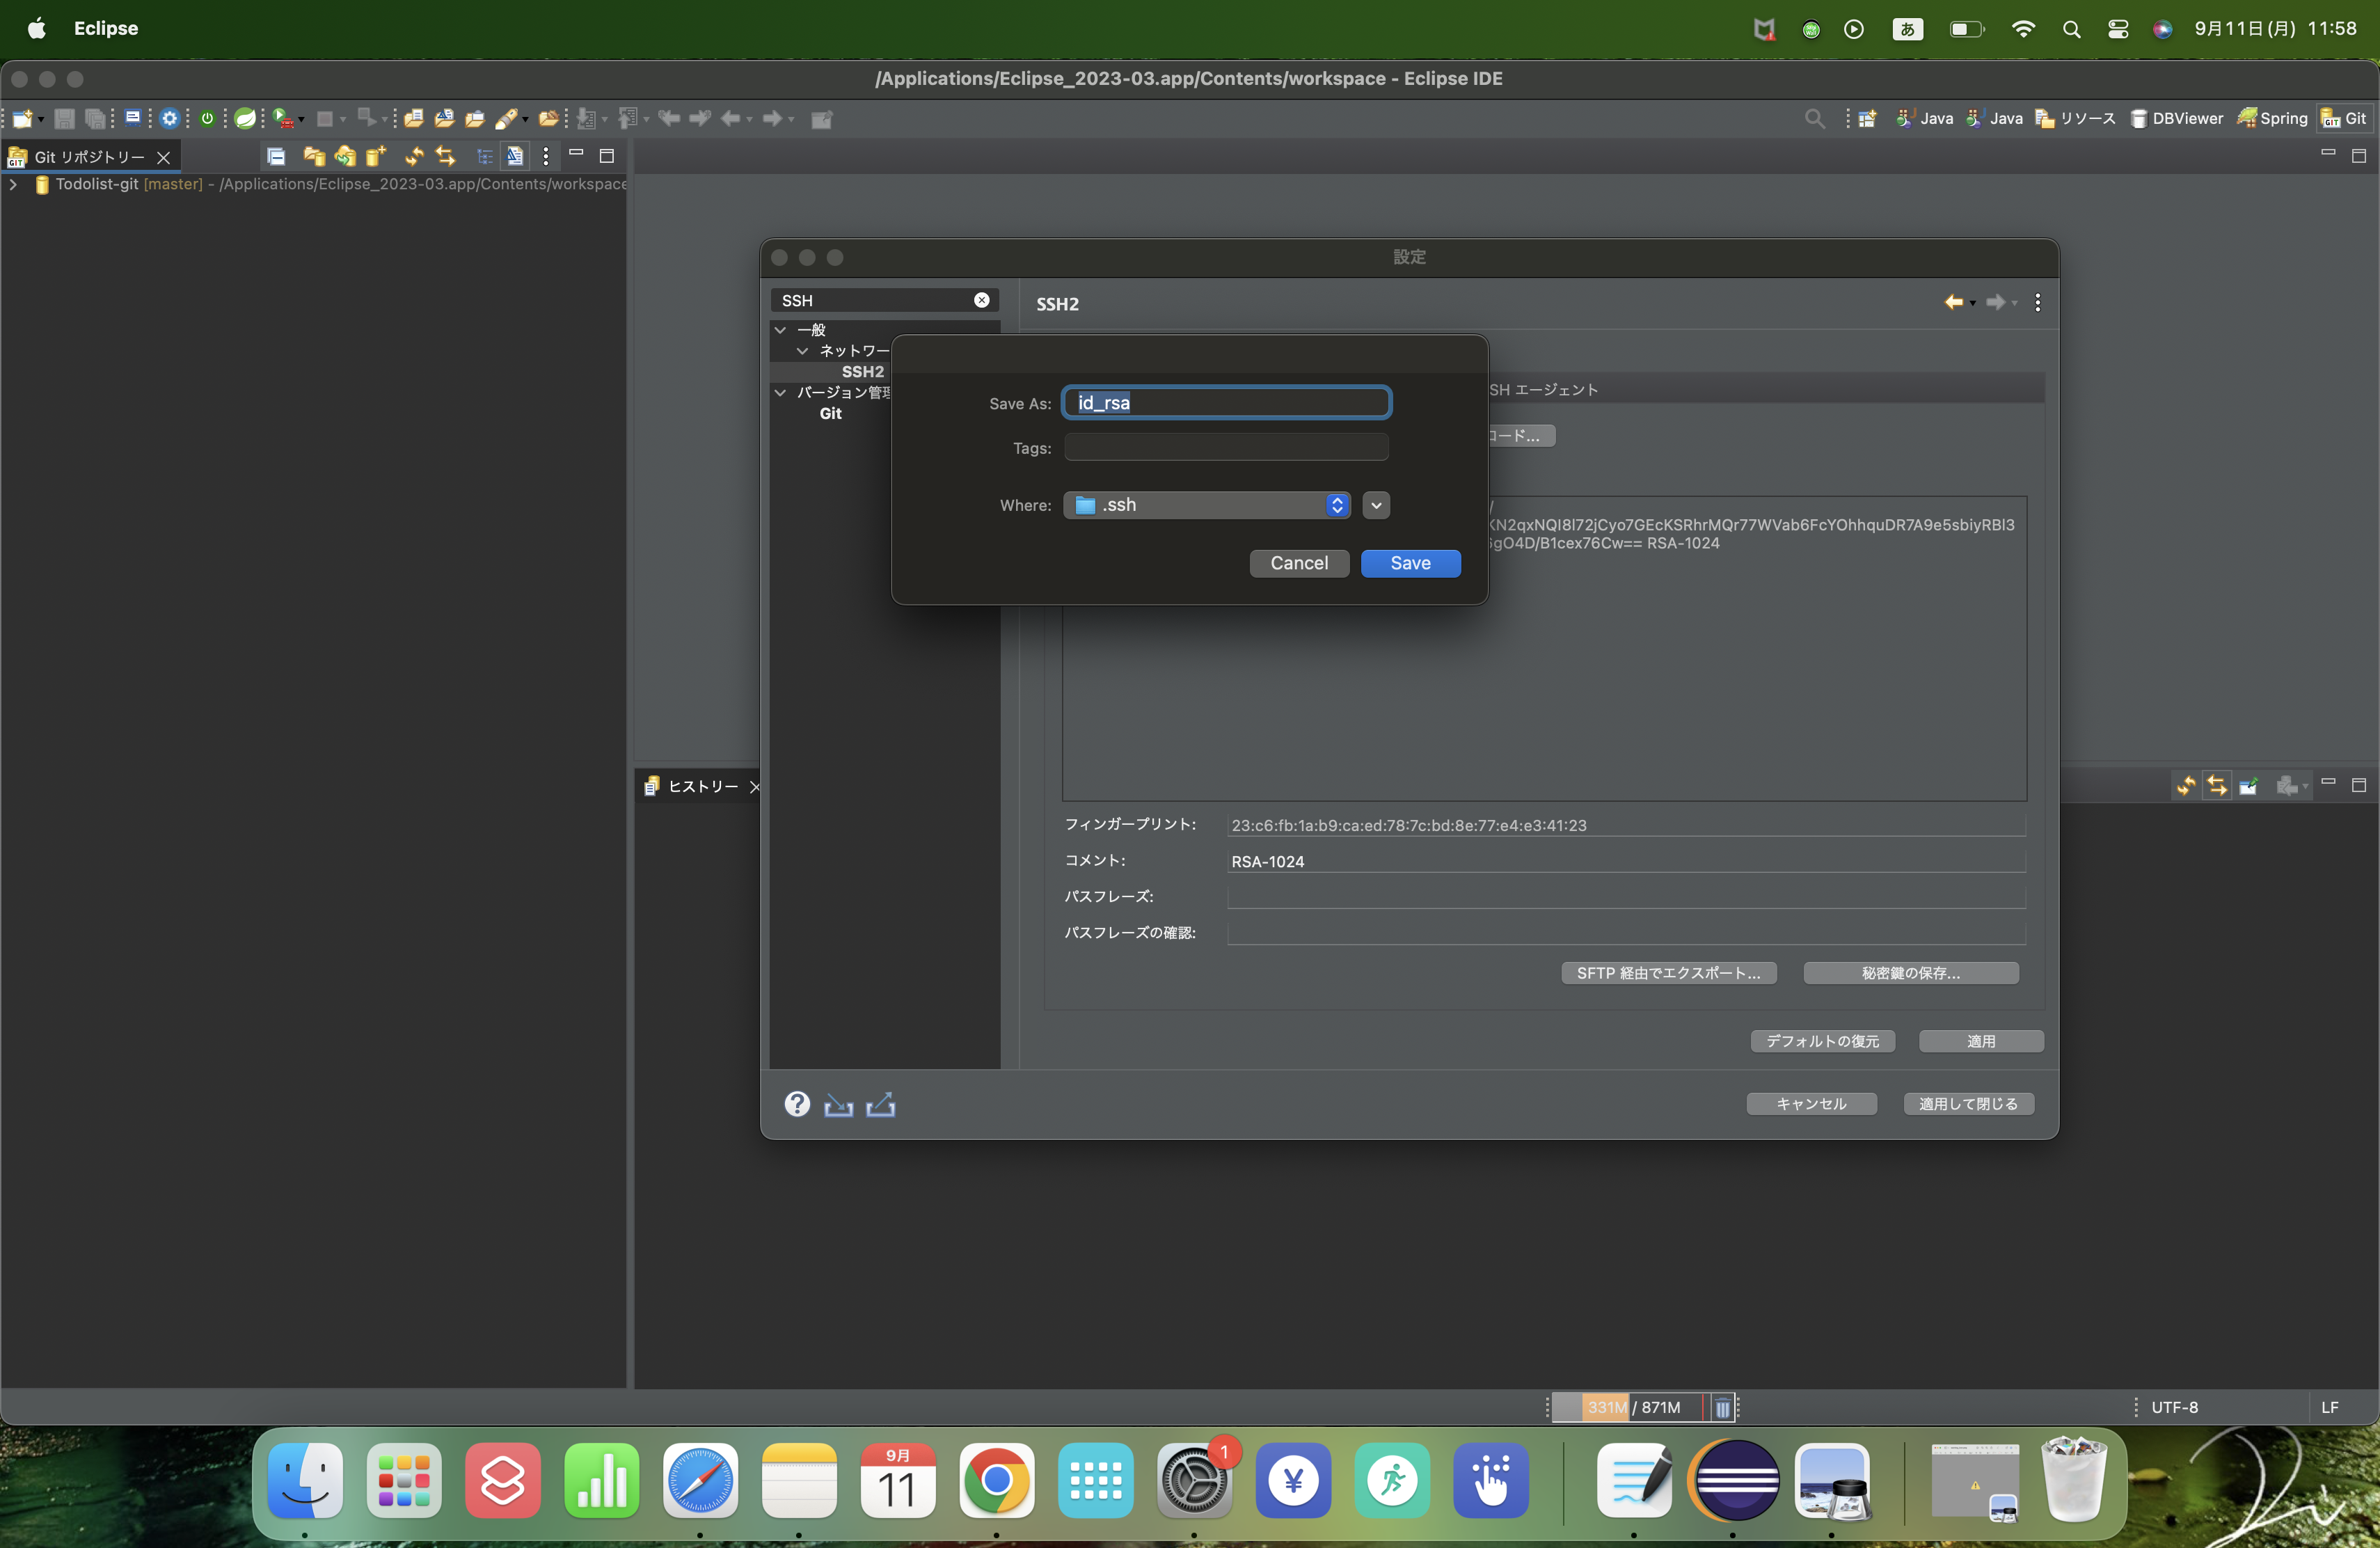This screenshot has height=1548, width=2380.
Task: Expand the Todolist-git repository tree node
Action: tap(12, 185)
